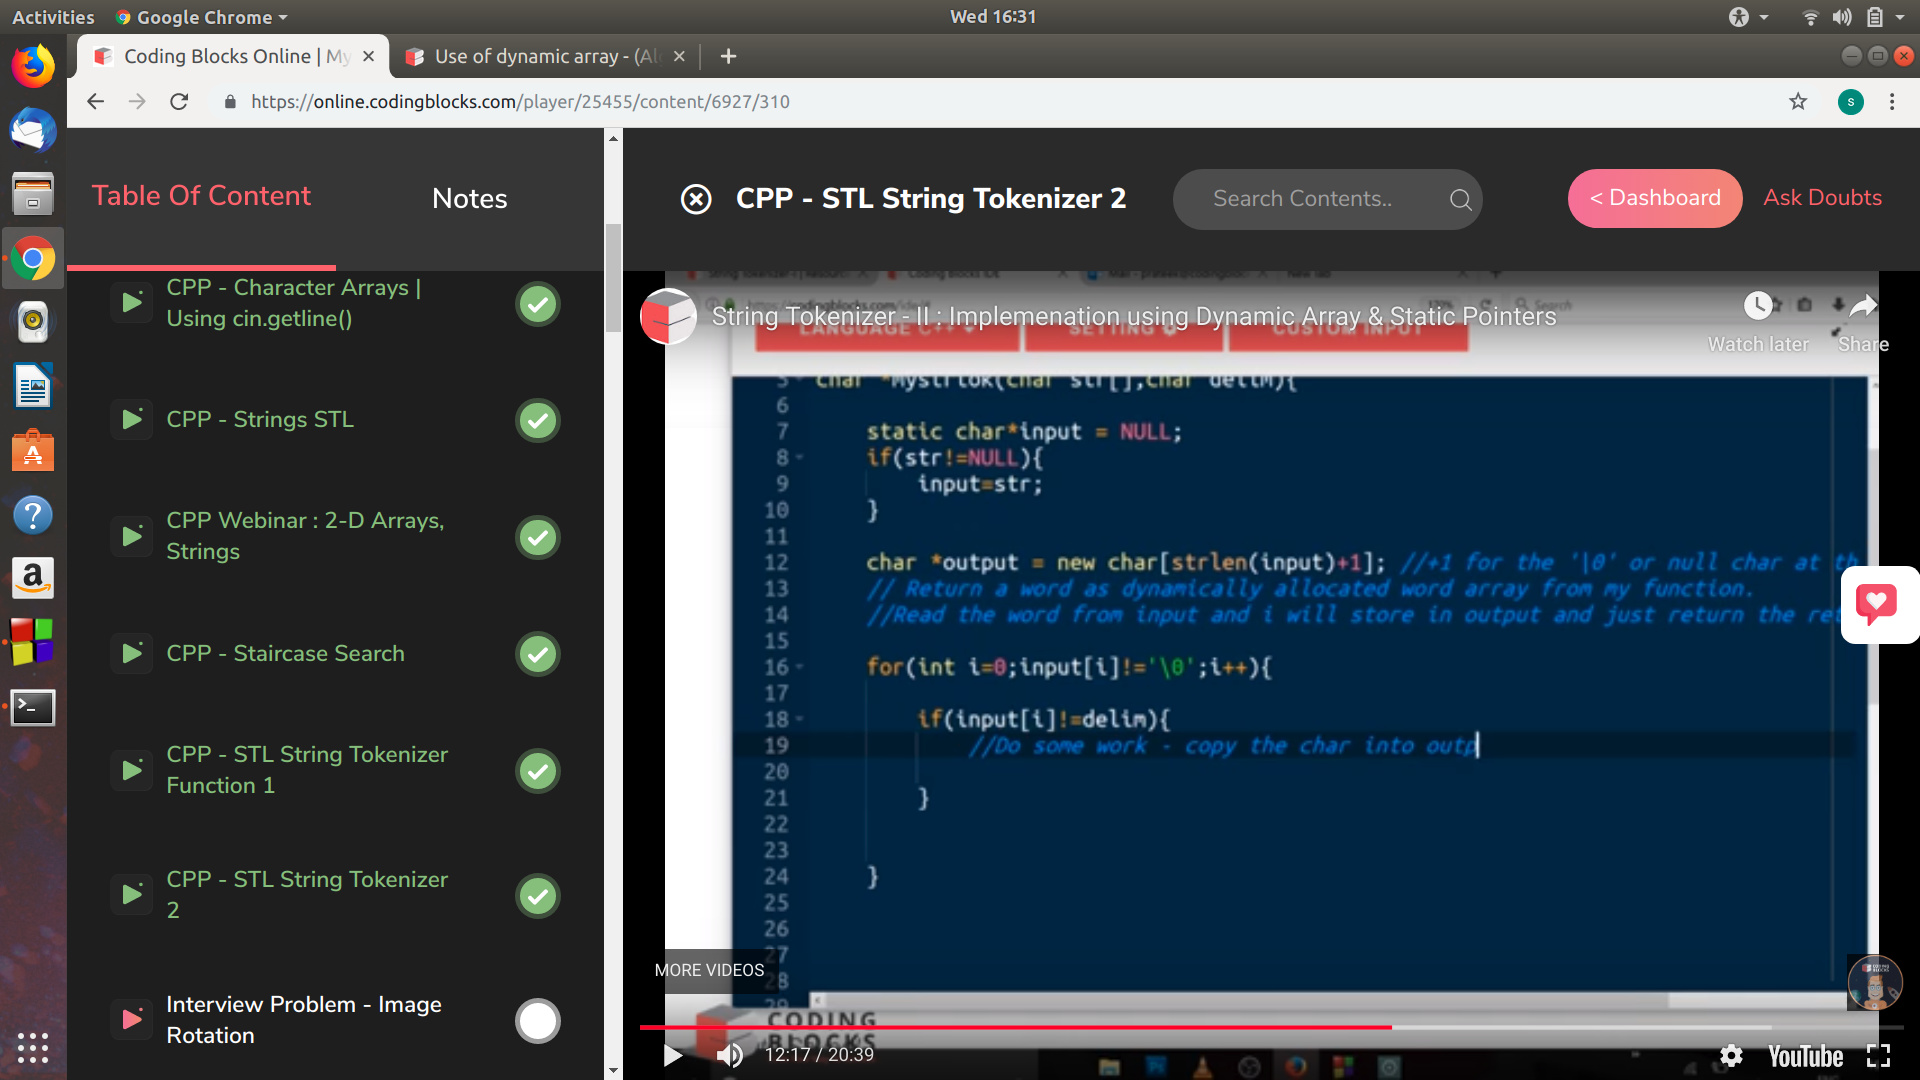
Task: Mark Interview Problem - Image Rotation complete
Action: tap(538, 1021)
